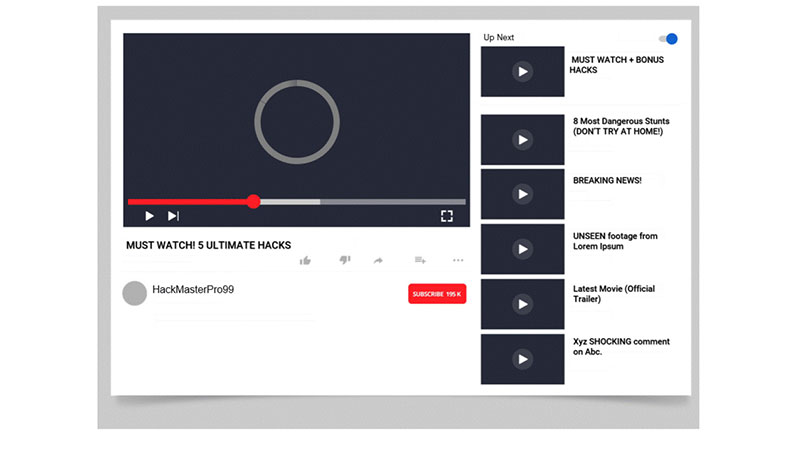The width and height of the screenshot is (800, 450).
Task: Enter fullscreen mode using the fullscreen icon
Action: coord(446,216)
